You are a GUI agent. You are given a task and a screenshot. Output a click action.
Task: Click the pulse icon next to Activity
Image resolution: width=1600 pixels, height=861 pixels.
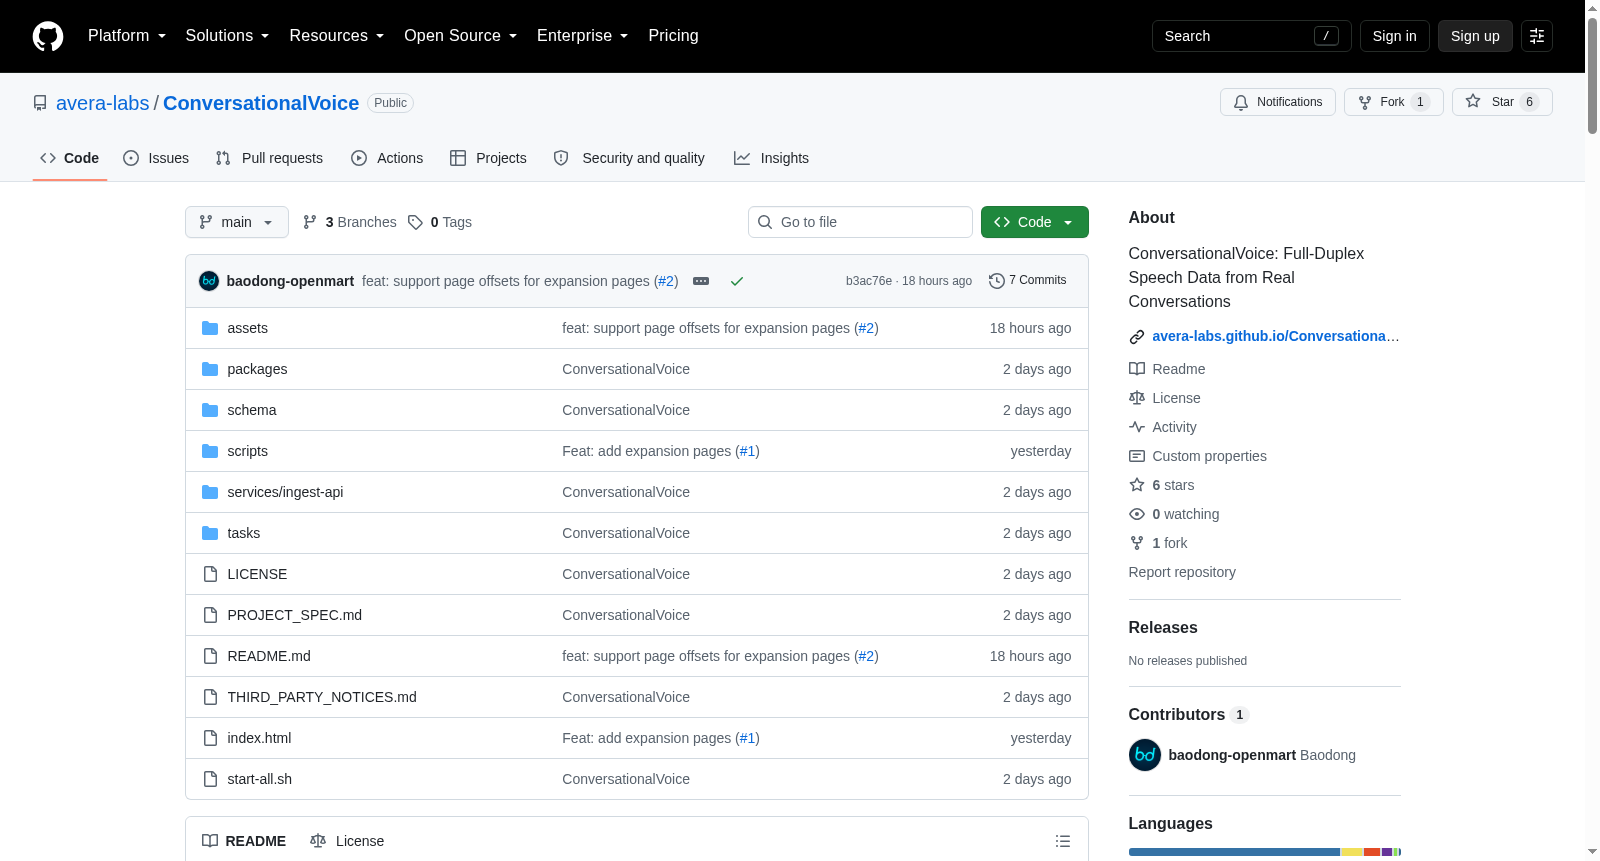coord(1137,427)
